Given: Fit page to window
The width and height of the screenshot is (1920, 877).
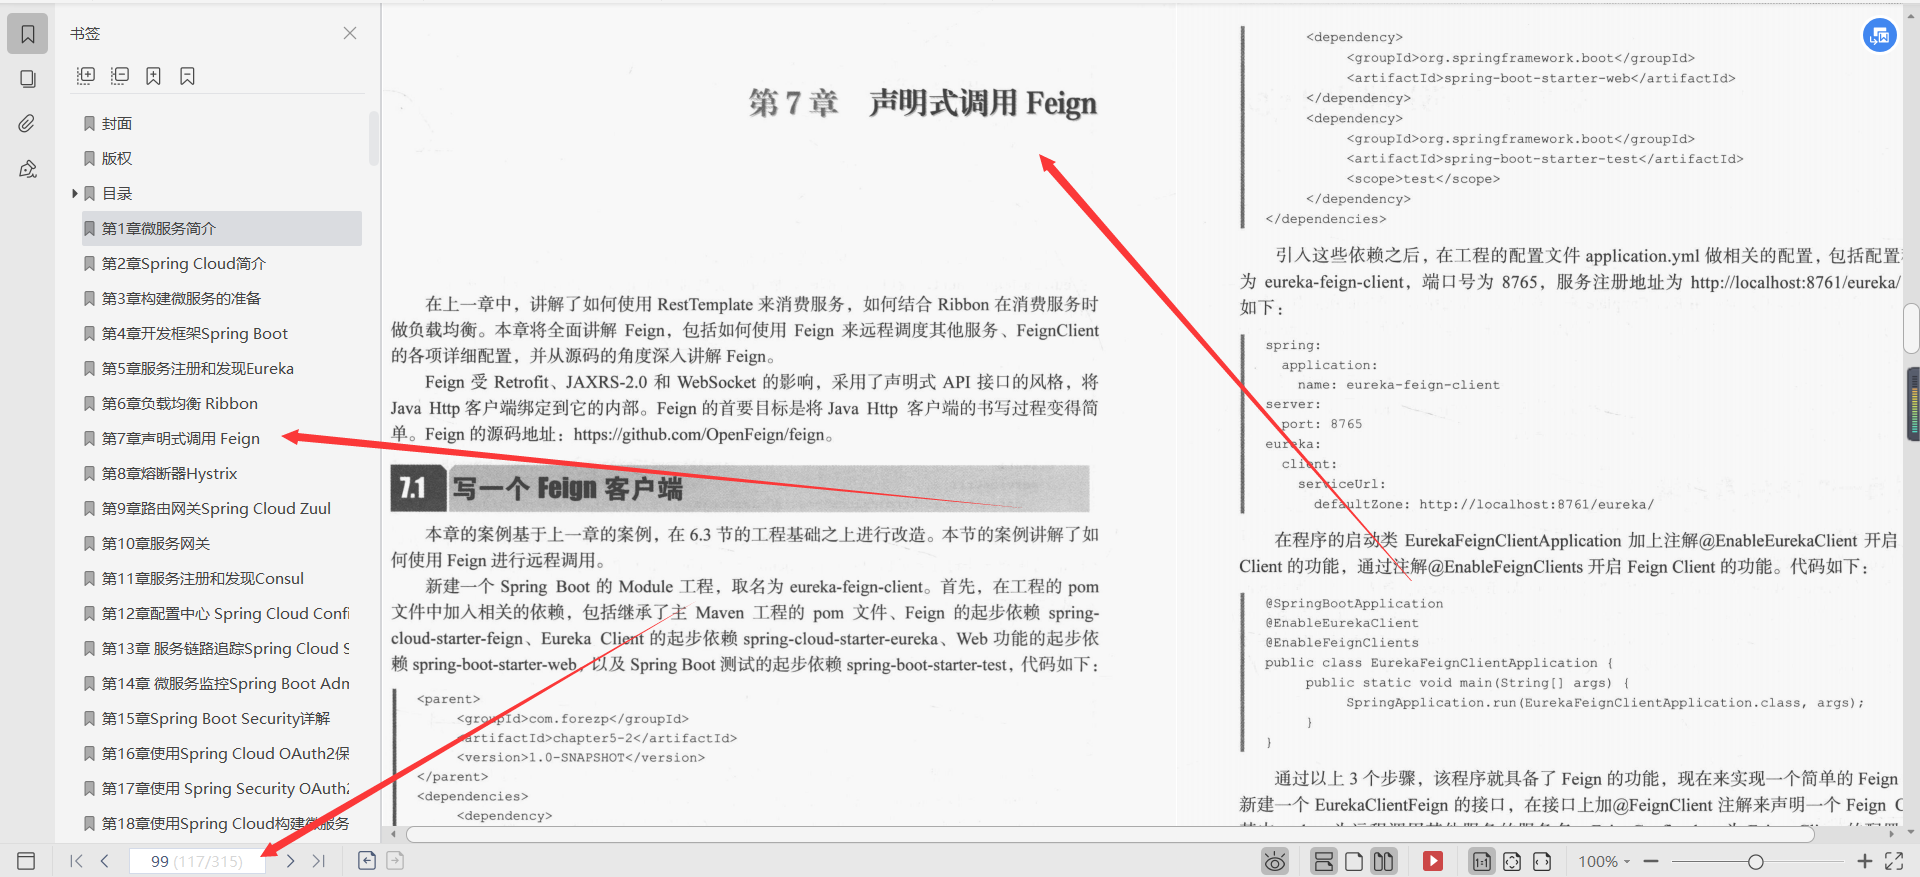Looking at the screenshot, I should pyautogui.click(x=1512, y=861).
